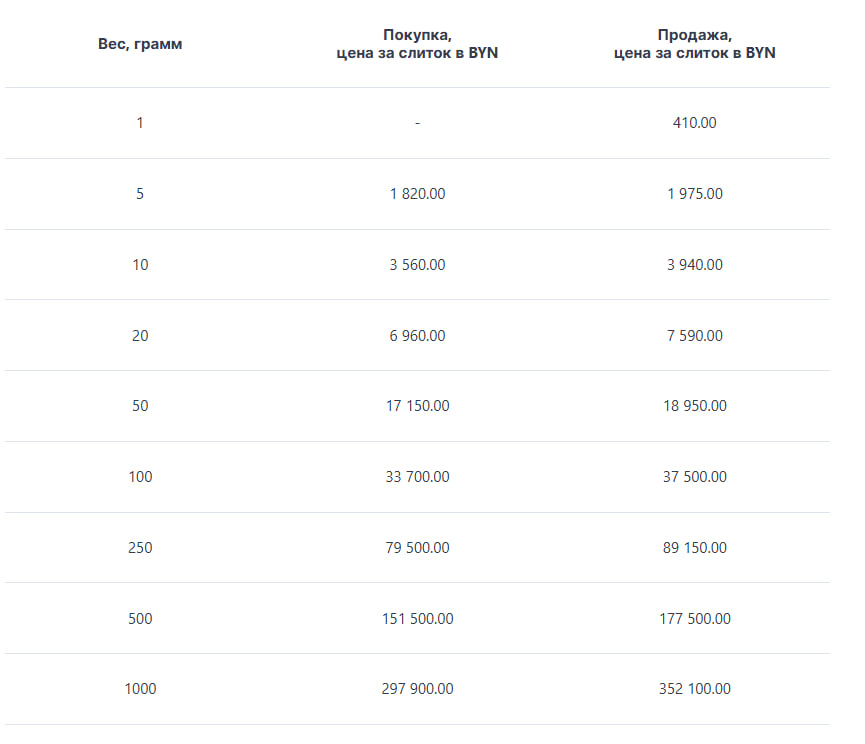Viewport: 865px width, 744px height.
Task: Select the 151 500.00 purchase price
Action: pyautogui.click(x=417, y=619)
